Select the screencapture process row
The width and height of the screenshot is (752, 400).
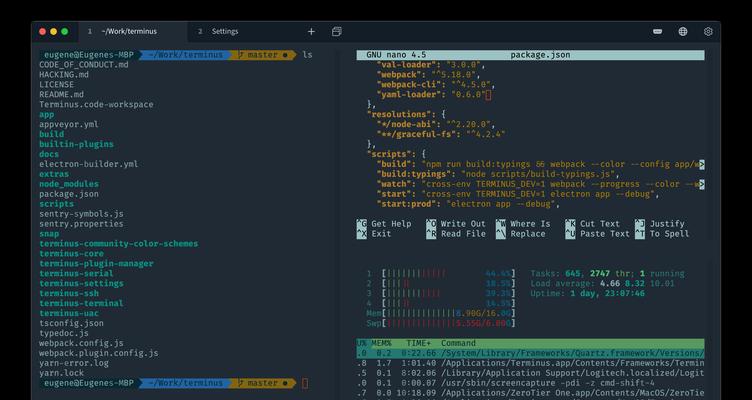click(530, 383)
